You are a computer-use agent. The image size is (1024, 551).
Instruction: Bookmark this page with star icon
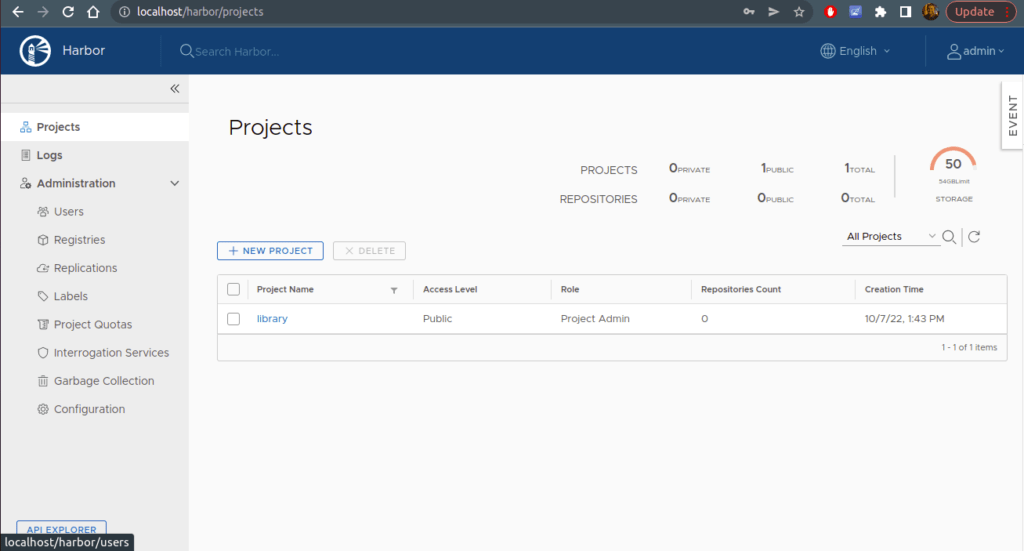(799, 12)
